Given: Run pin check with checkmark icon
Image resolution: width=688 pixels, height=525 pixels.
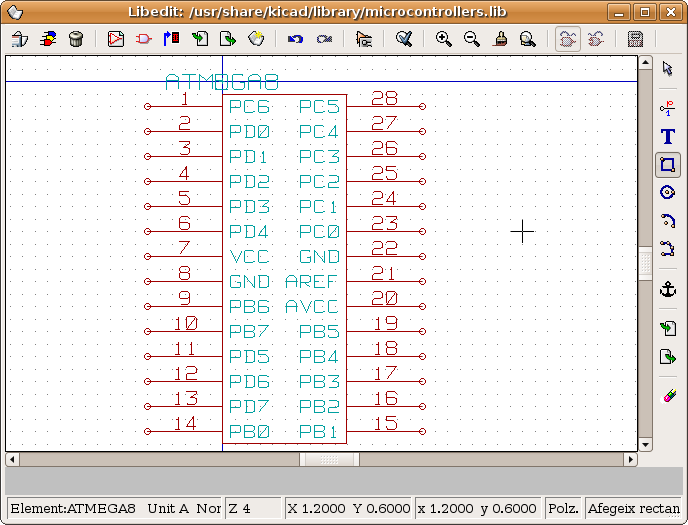Looking at the screenshot, I should coord(404,39).
